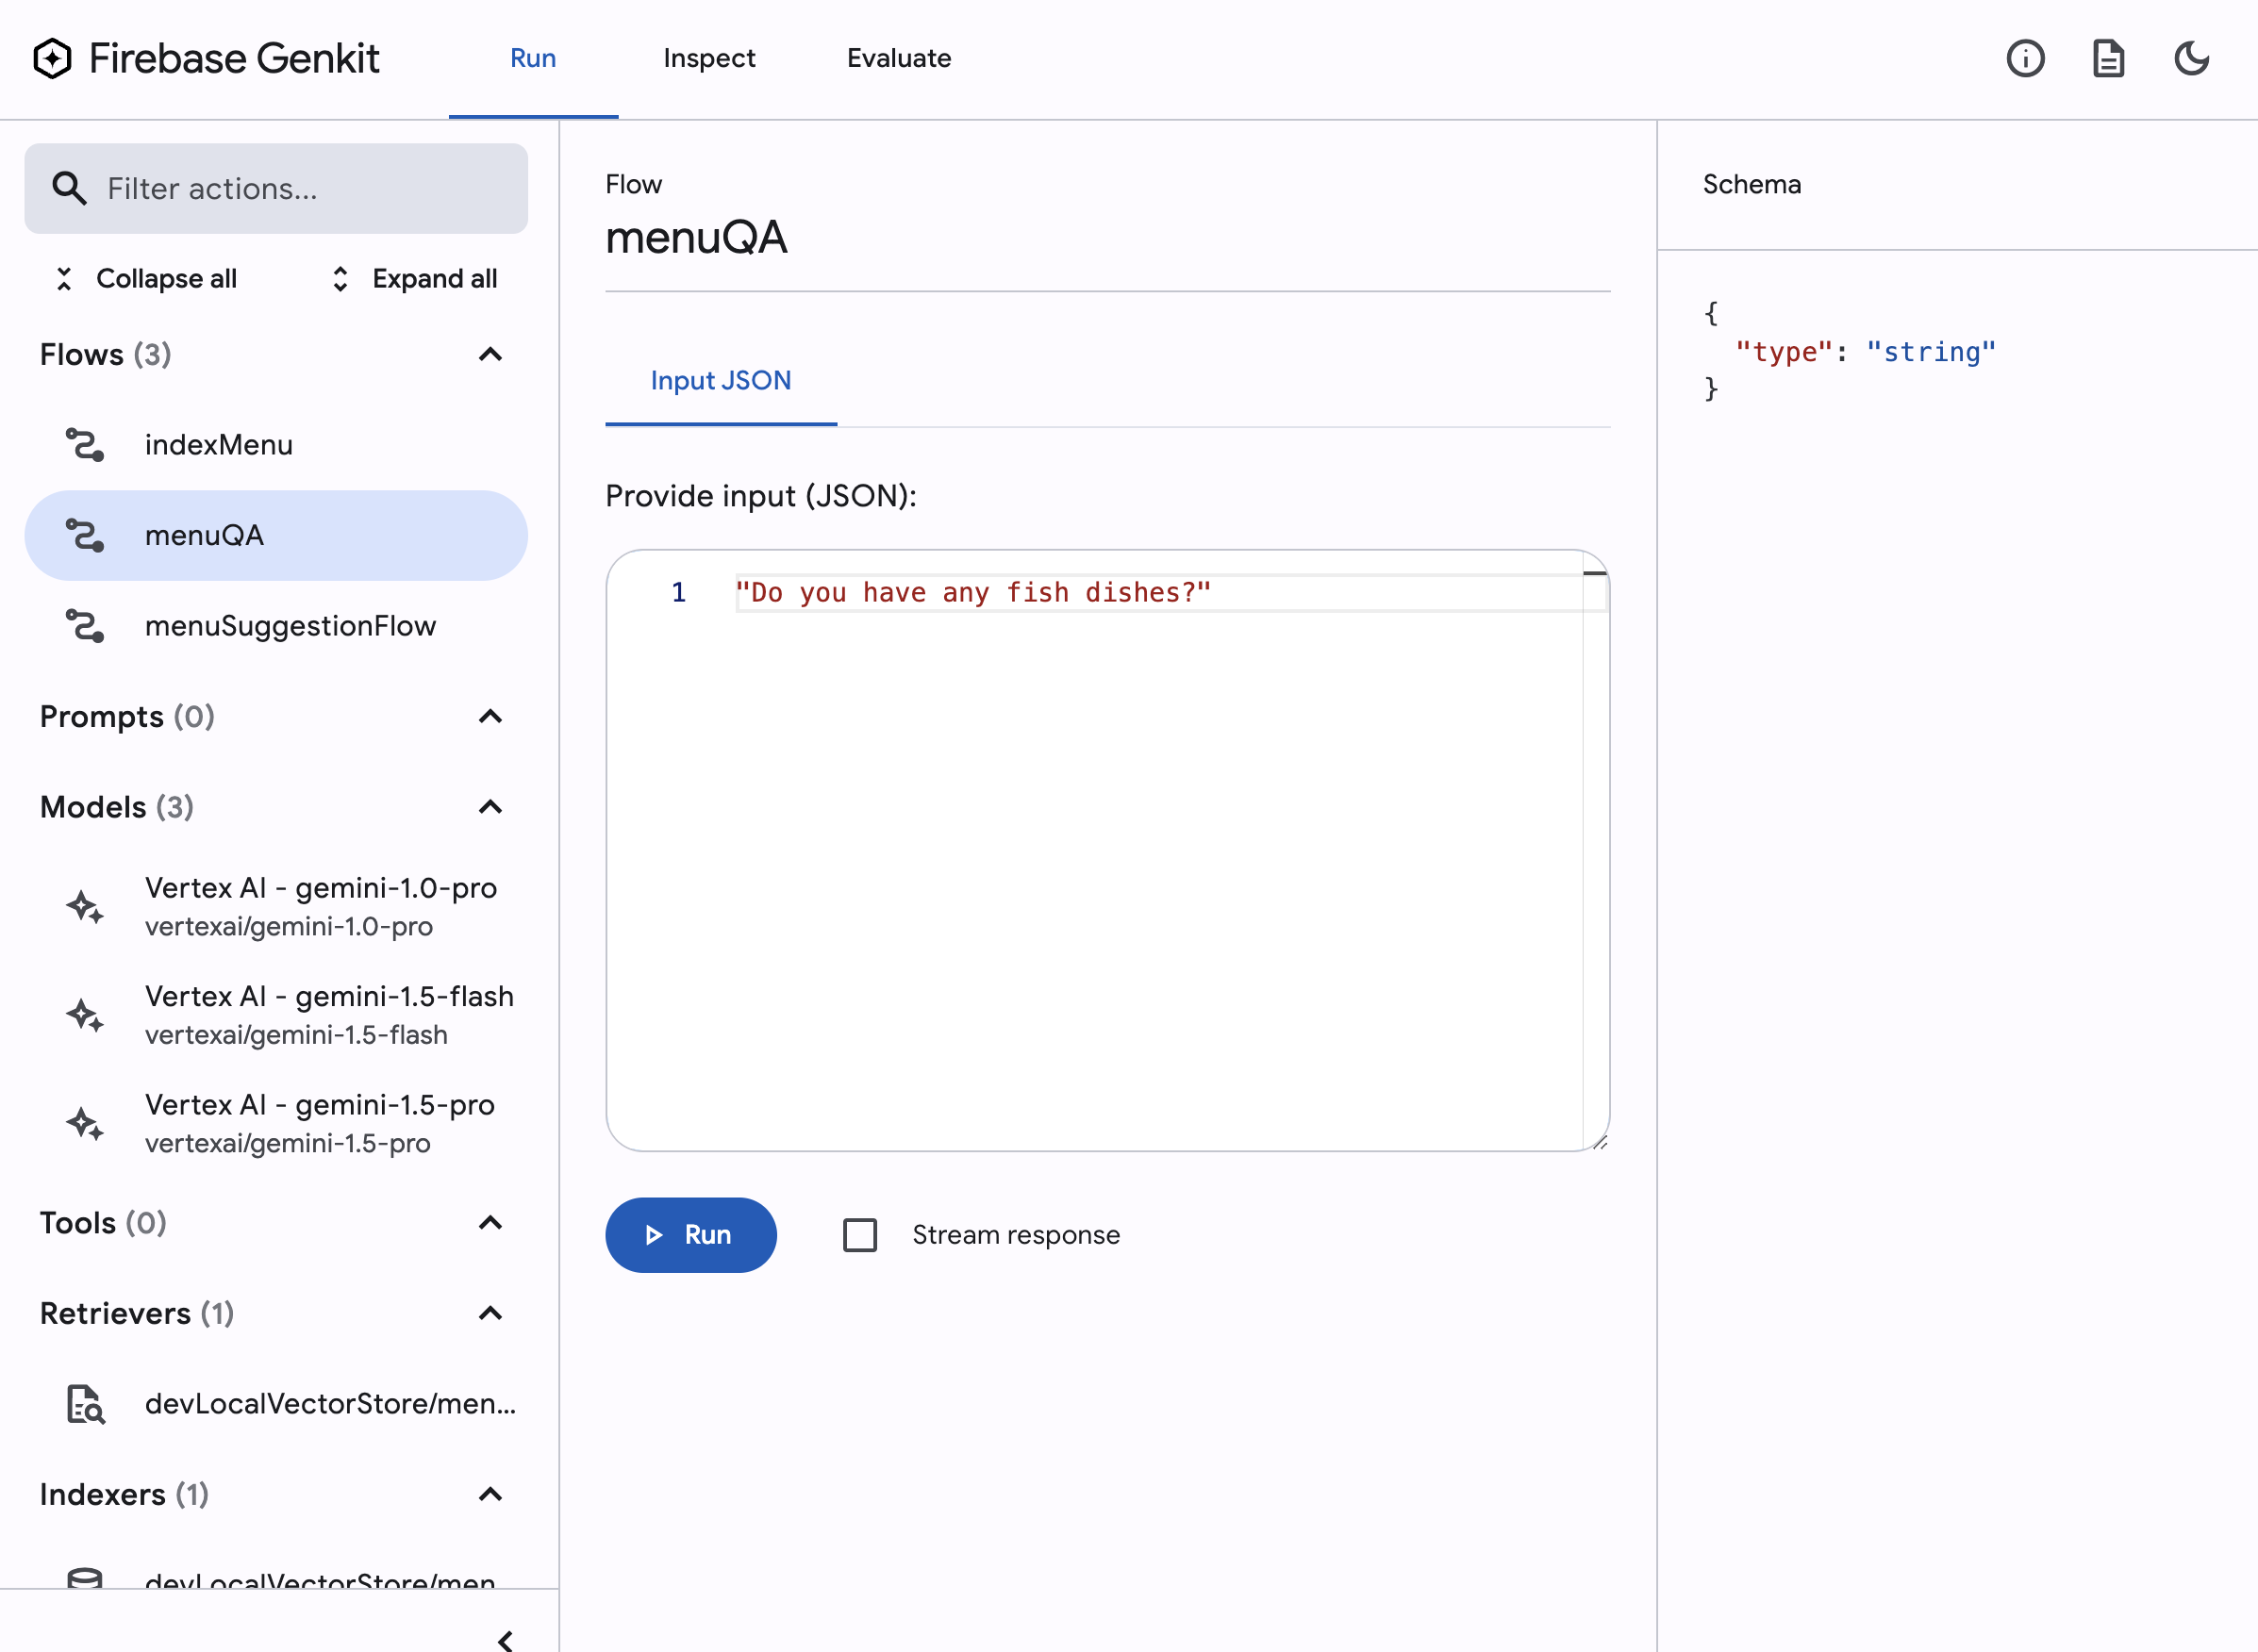
Task: Open Vertex AI gemini-1.5-flash model
Action: 276,1015
